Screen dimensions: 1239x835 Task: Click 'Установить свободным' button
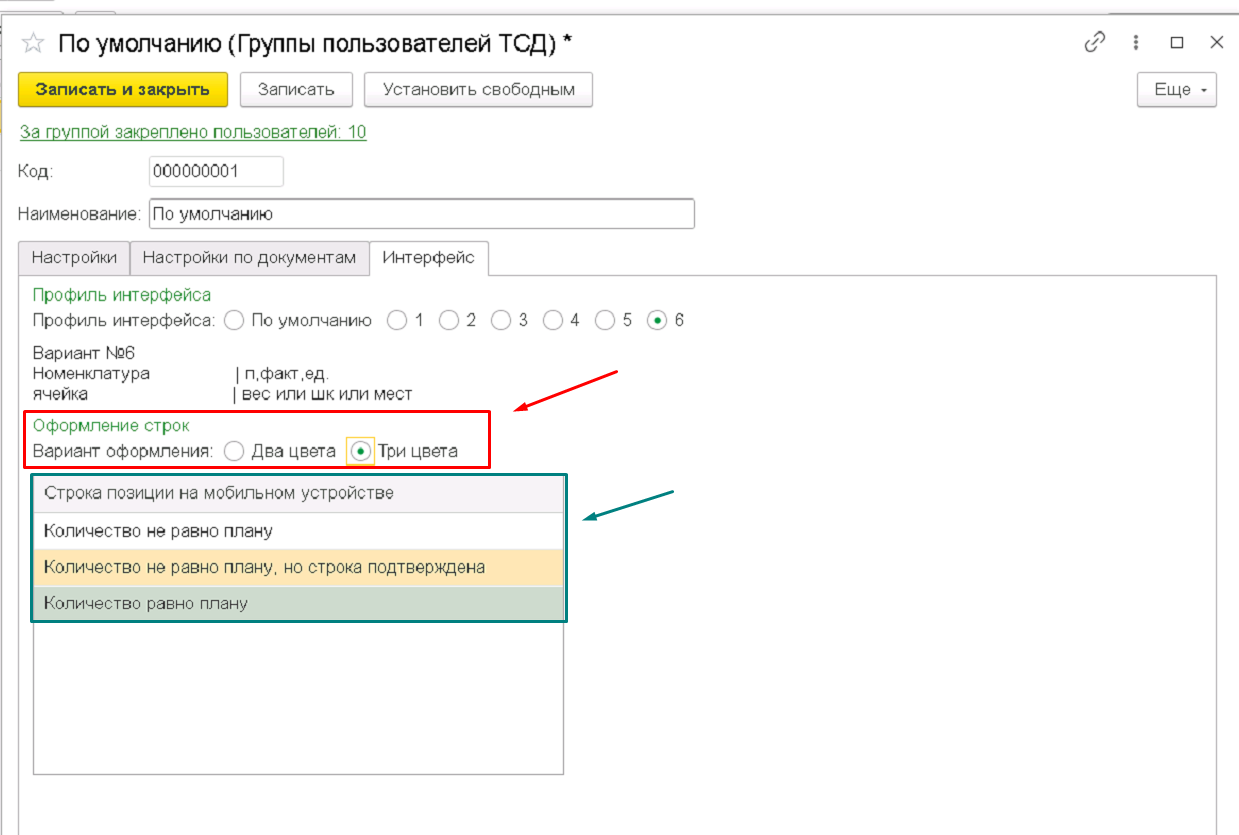[x=478, y=89]
